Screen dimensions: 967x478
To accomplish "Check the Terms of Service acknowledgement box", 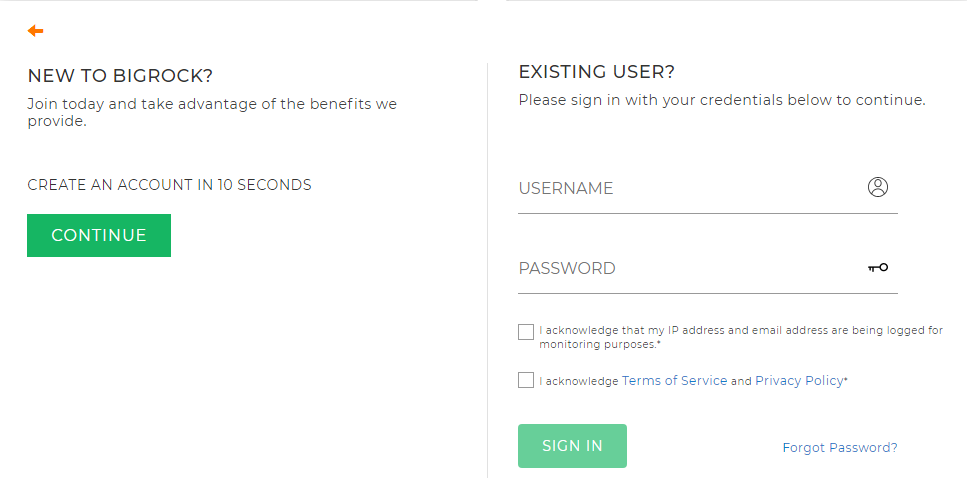I will (x=525, y=380).
